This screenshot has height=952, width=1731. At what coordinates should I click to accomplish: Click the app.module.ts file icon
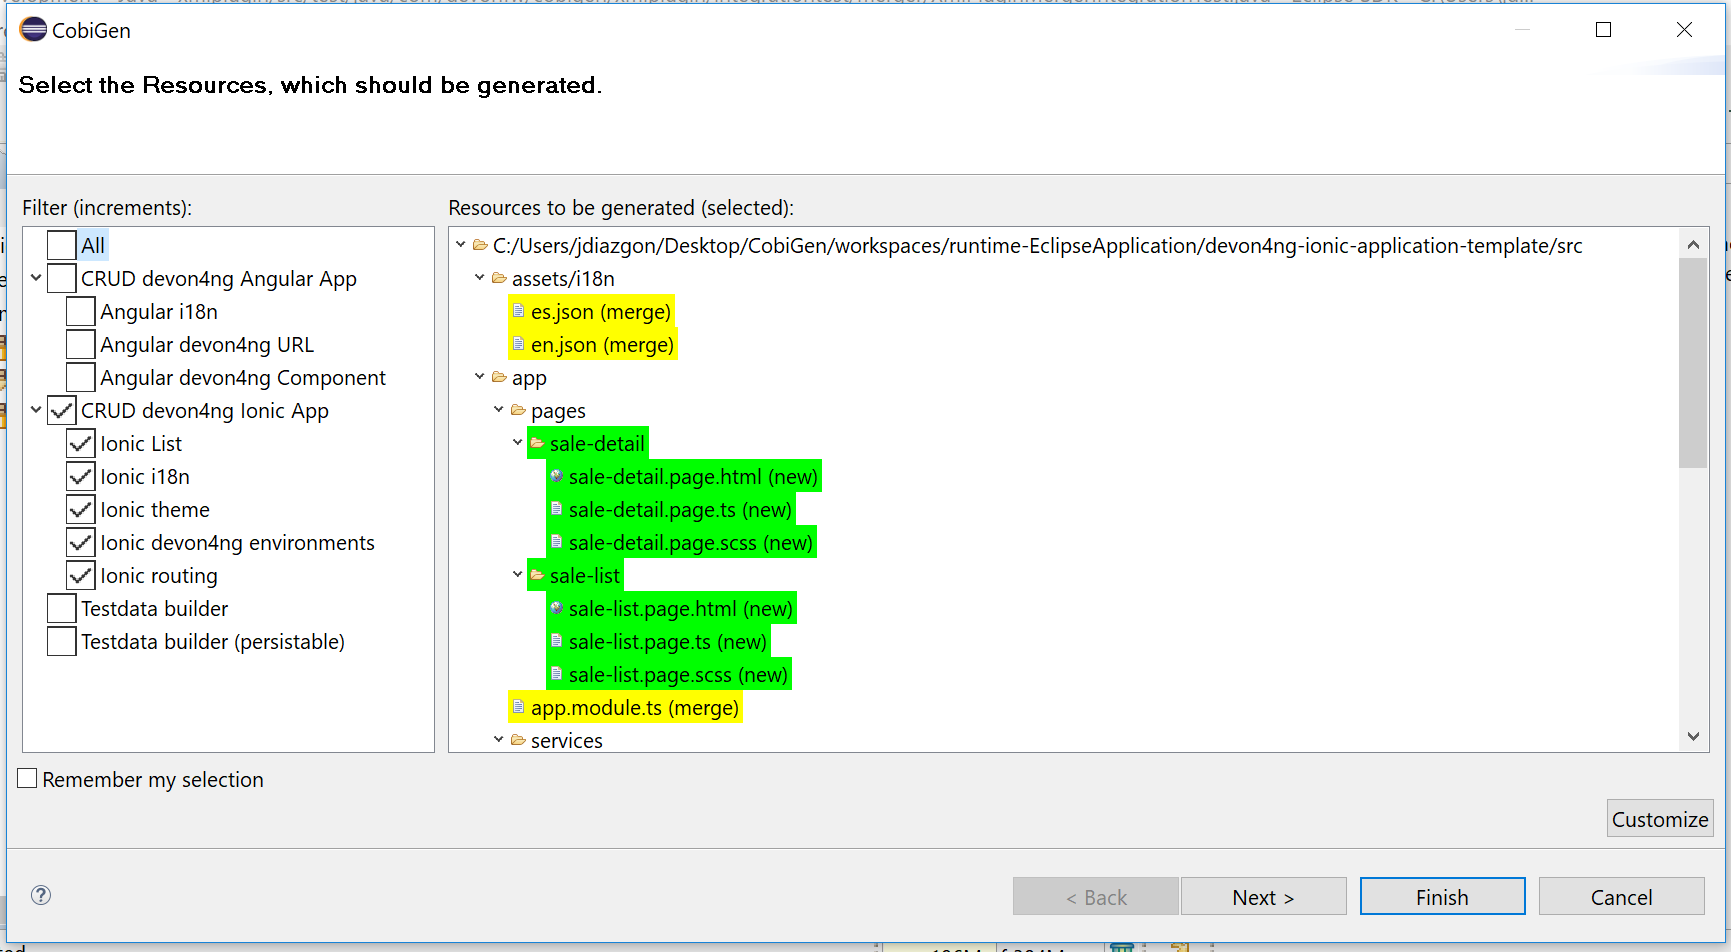[x=518, y=708]
